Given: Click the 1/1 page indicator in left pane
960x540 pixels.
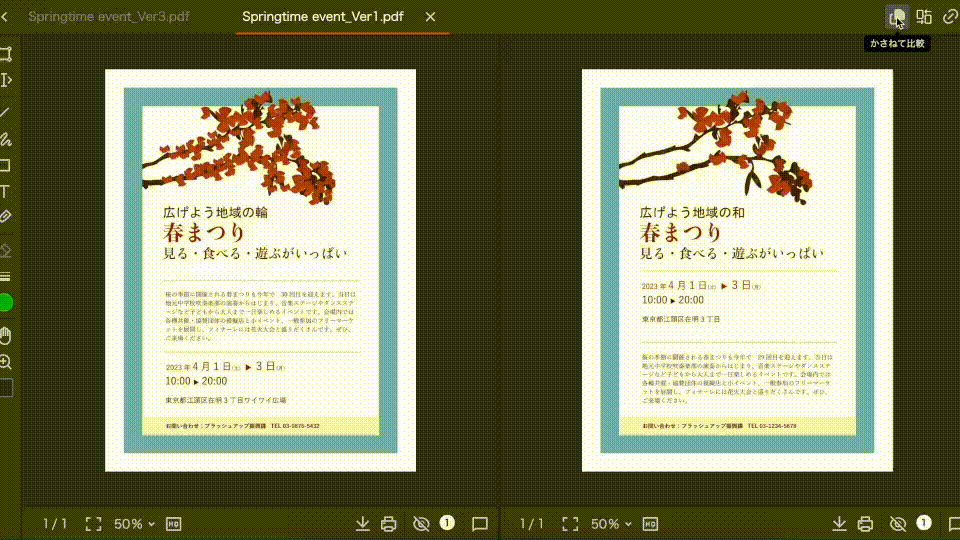Looking at the screenshot, I should (x=55, y=524).
